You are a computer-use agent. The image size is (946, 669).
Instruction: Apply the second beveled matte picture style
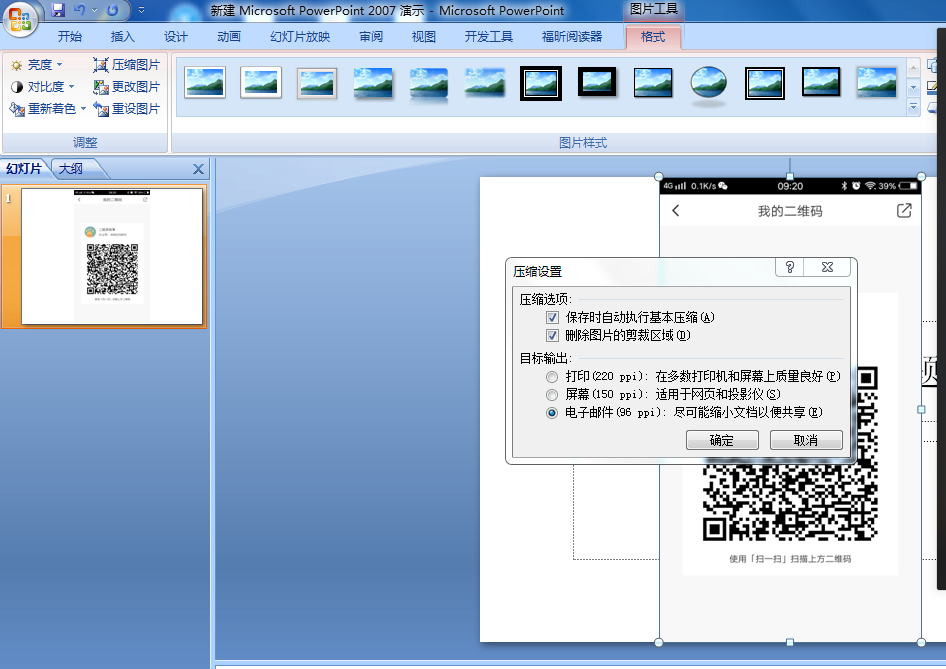click(x=261, y=83)
